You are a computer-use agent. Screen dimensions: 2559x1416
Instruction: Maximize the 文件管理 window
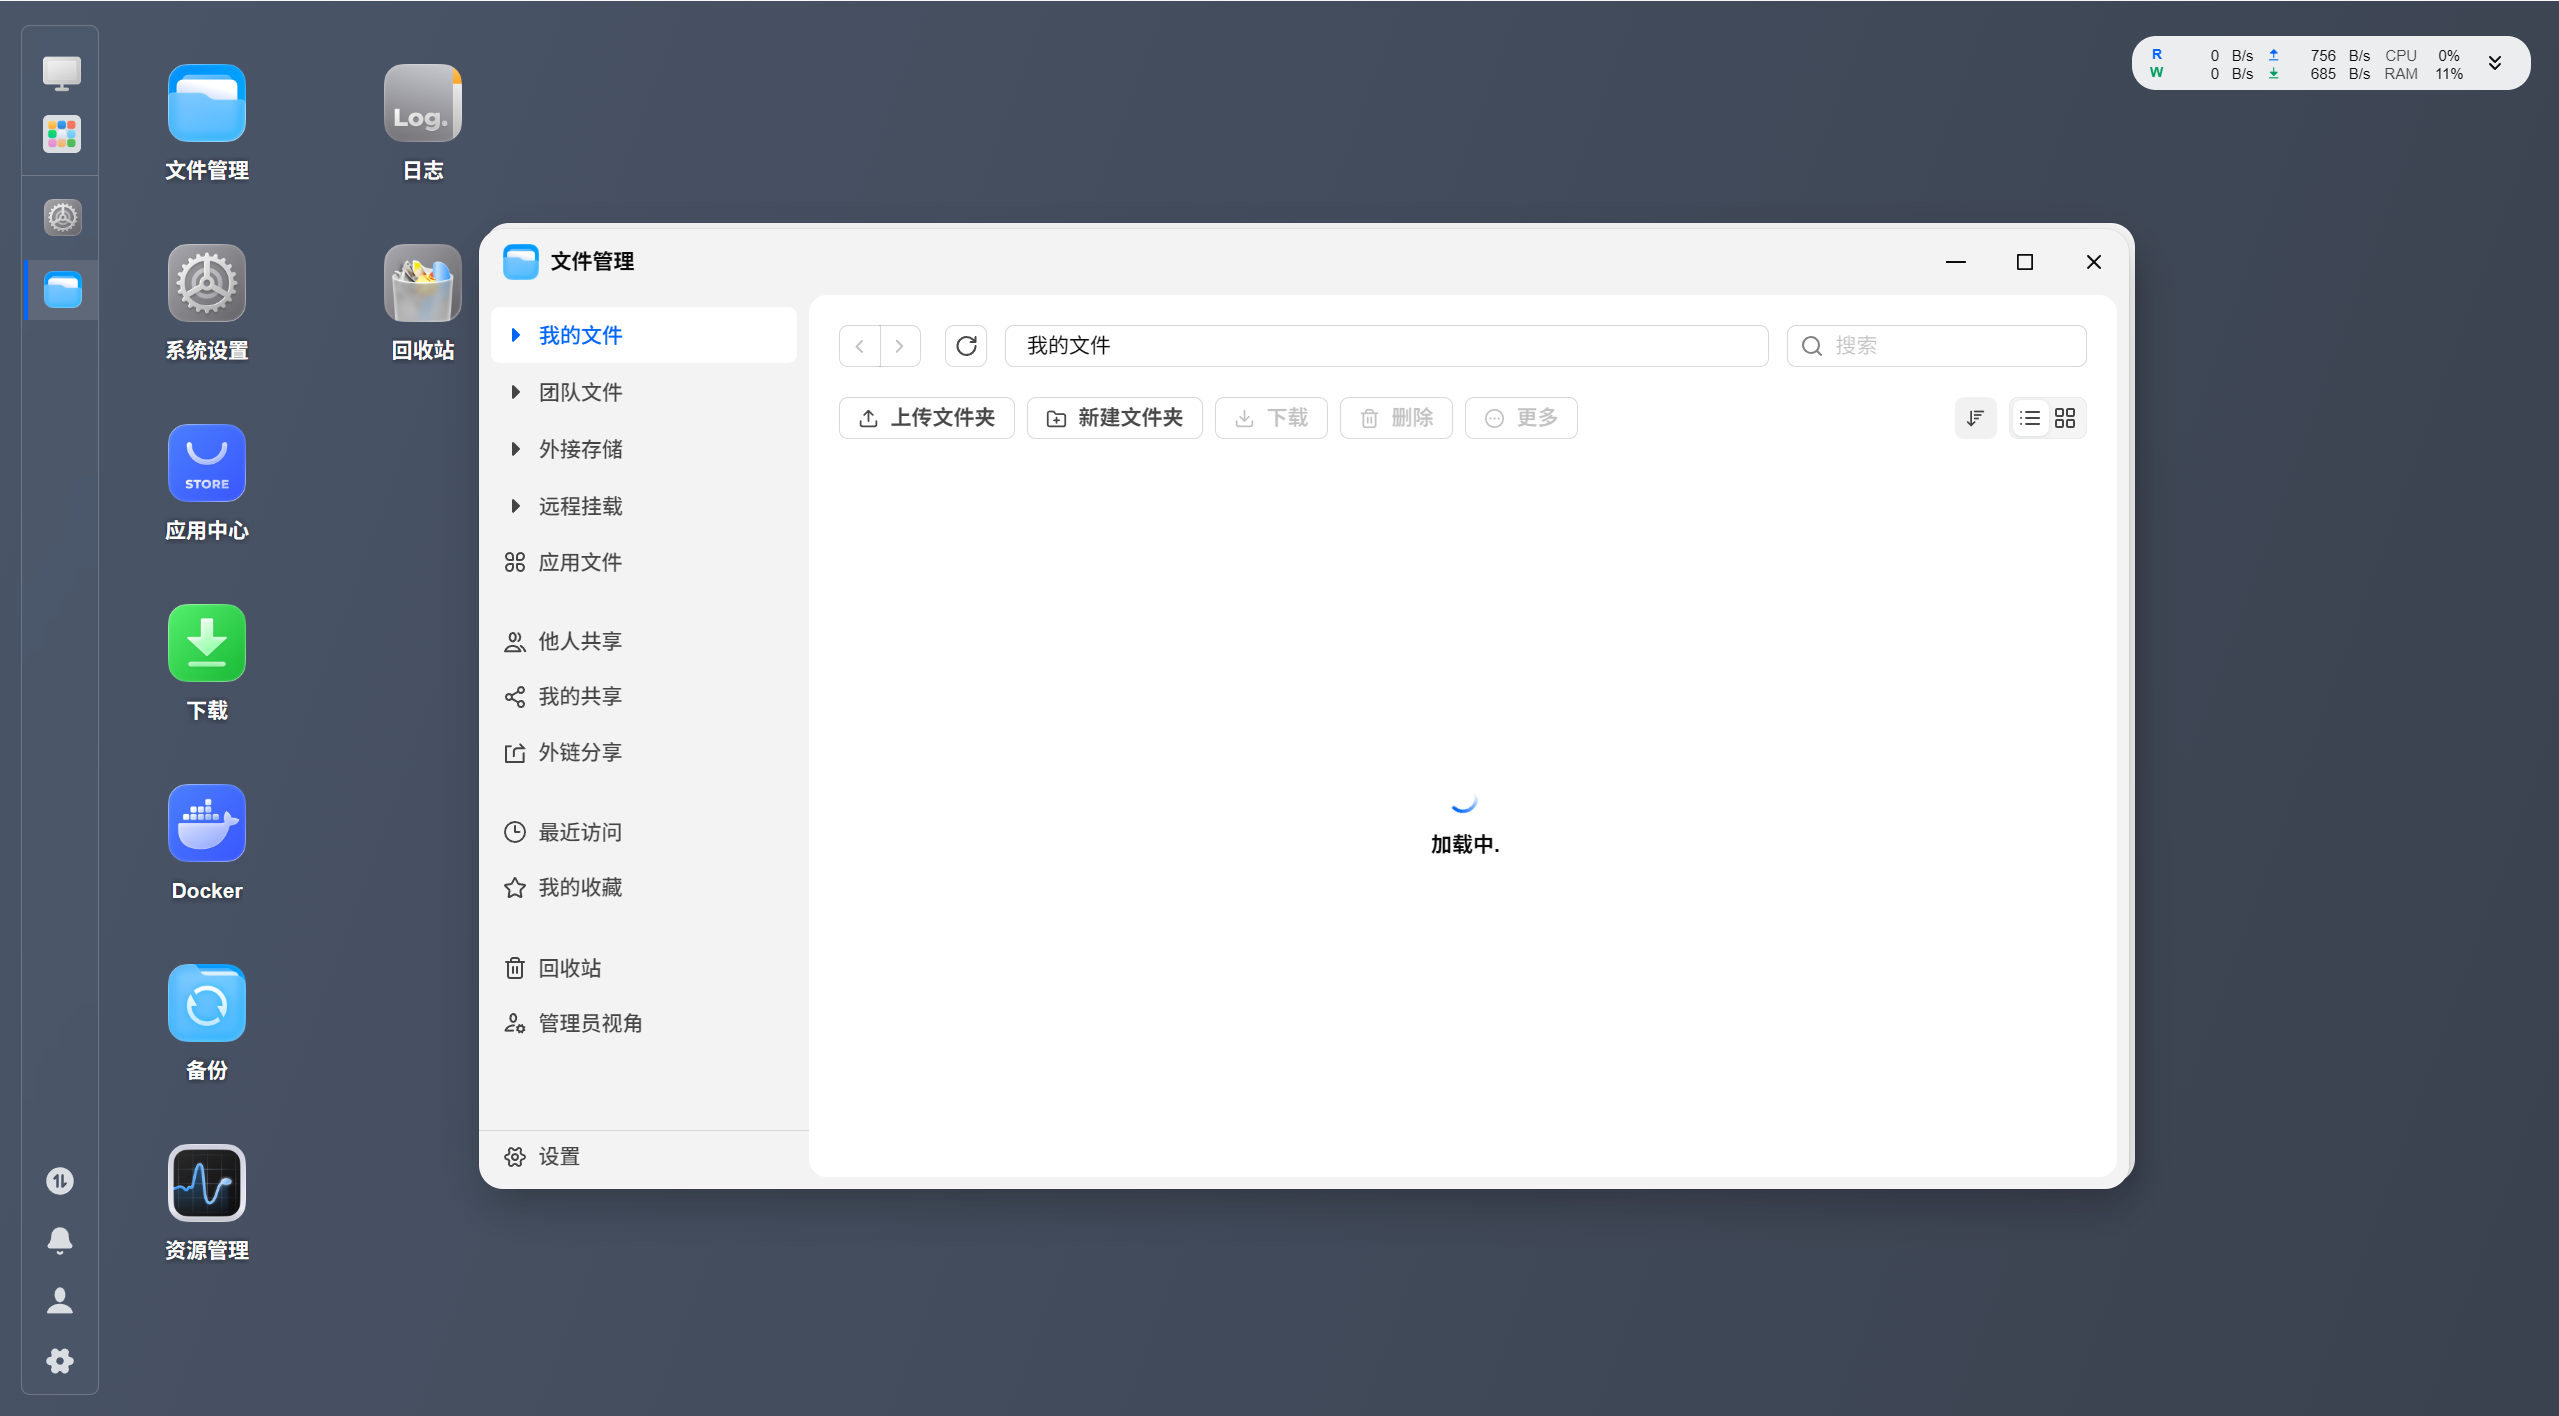point(2025,262)
